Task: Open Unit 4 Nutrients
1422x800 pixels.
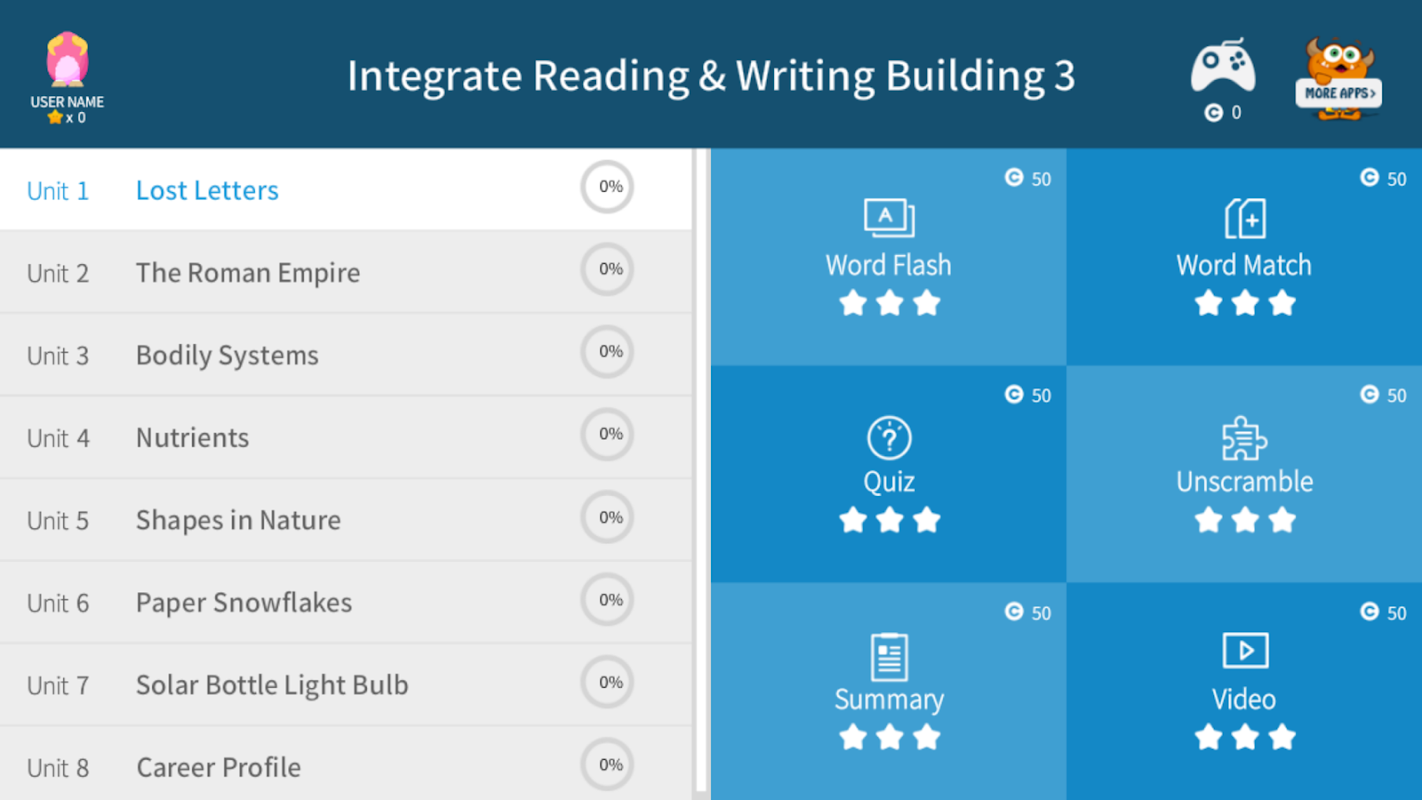Action: (192, 437)
